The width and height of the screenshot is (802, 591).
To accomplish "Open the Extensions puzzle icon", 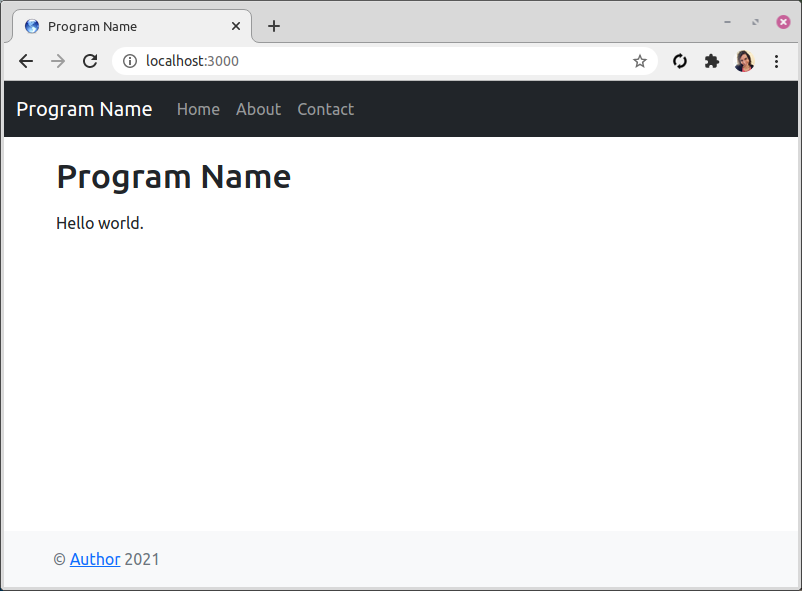I will pyautogui.click(x=711, y=61).
